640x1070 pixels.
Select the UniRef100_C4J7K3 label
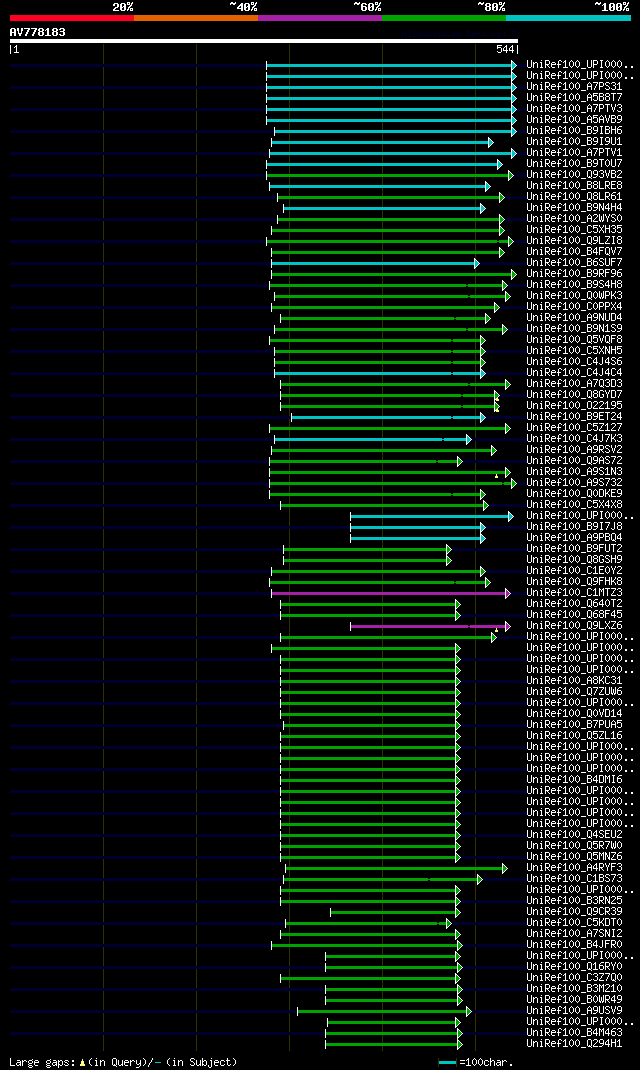tap(574, 438)
